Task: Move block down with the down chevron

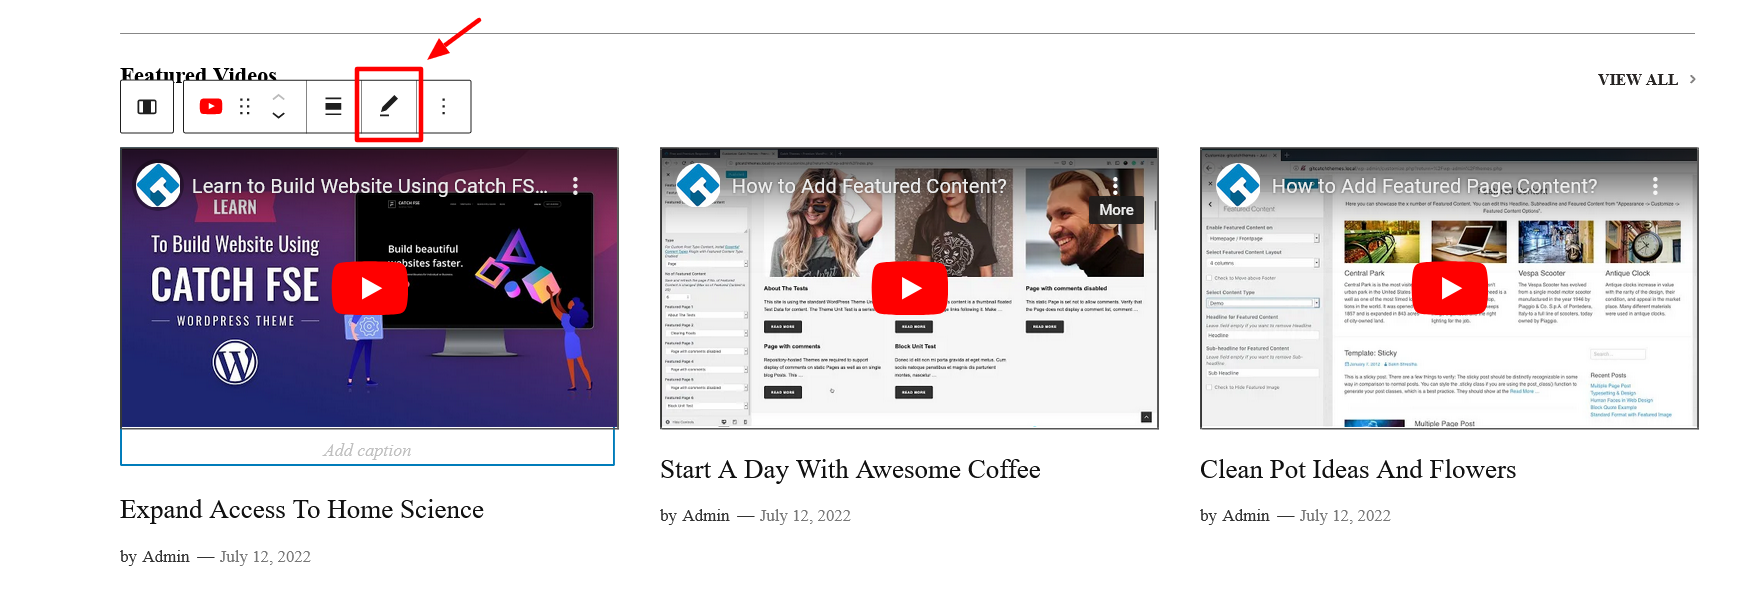Action: (x=279, y=116)
